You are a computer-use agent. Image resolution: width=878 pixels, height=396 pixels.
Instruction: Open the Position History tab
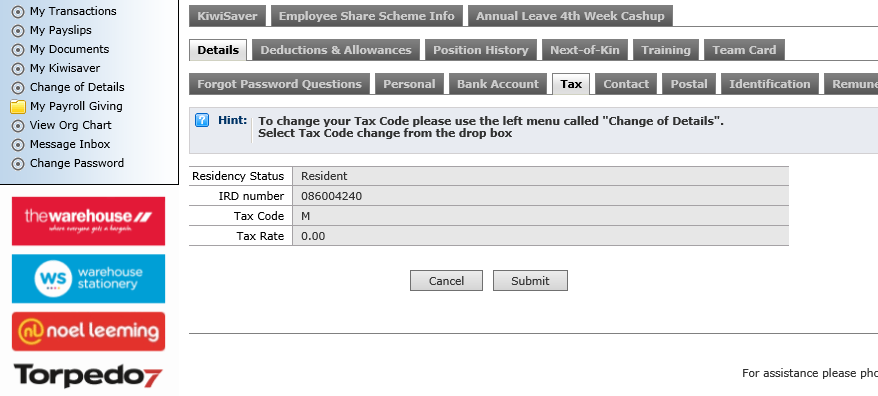tap(480, 50)
